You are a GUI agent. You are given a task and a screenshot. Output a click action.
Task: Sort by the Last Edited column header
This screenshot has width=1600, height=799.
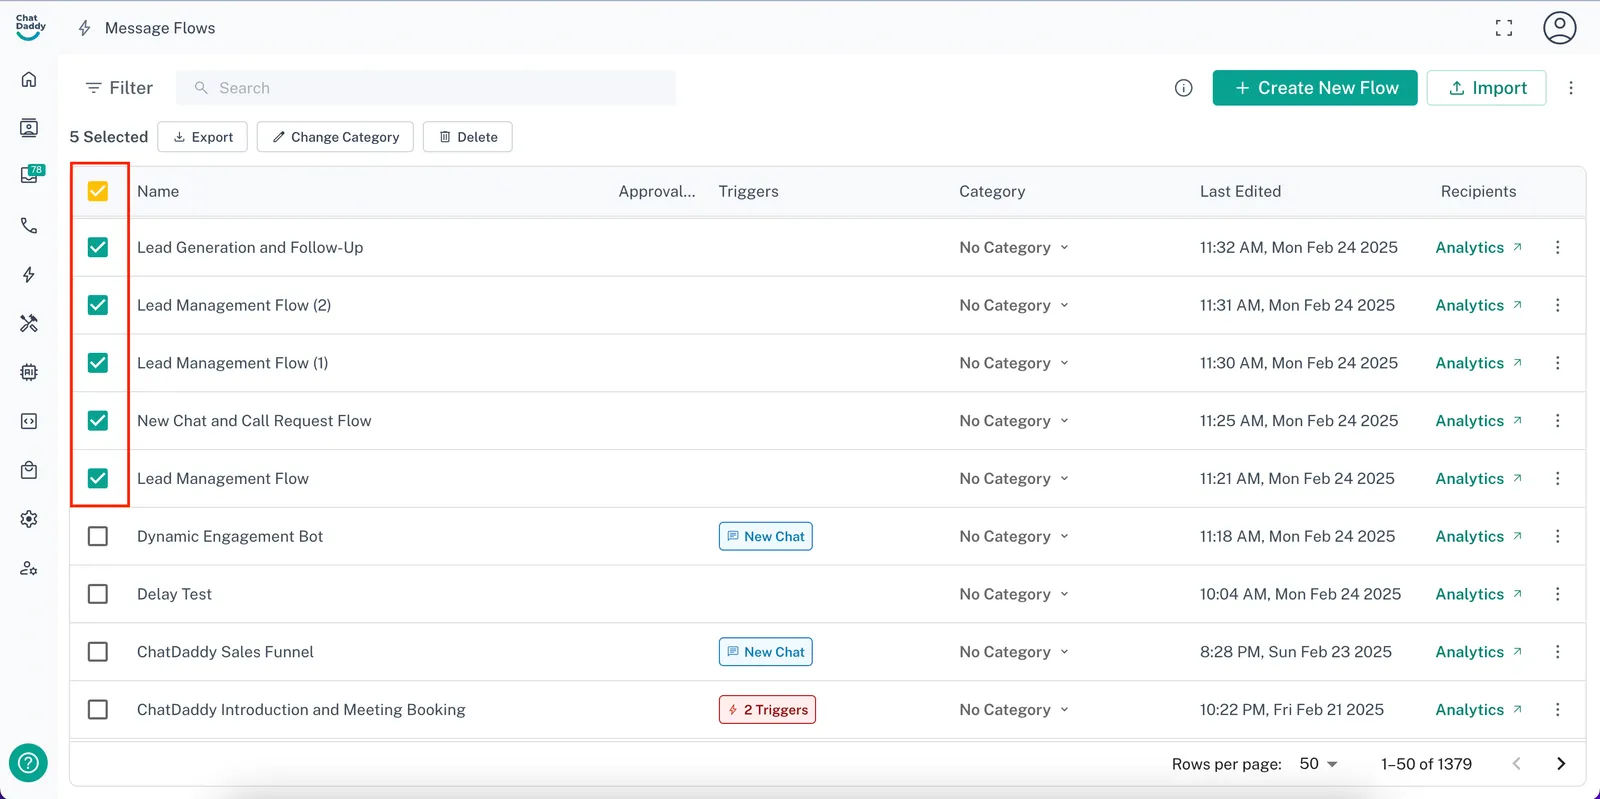click(x=1240, y=191)
